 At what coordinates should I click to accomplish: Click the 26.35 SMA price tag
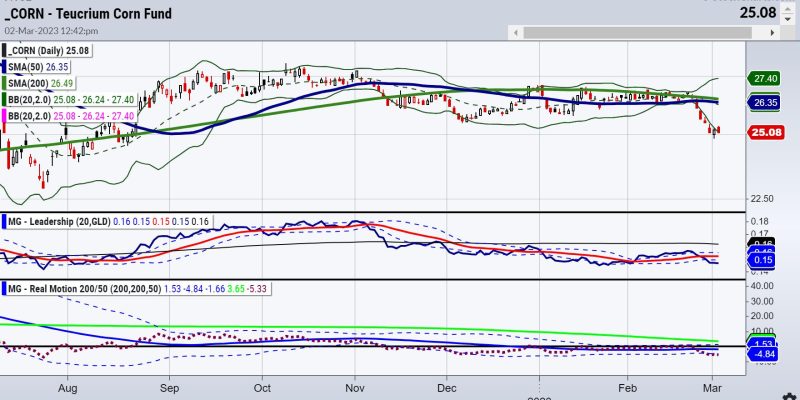point(763,101)
